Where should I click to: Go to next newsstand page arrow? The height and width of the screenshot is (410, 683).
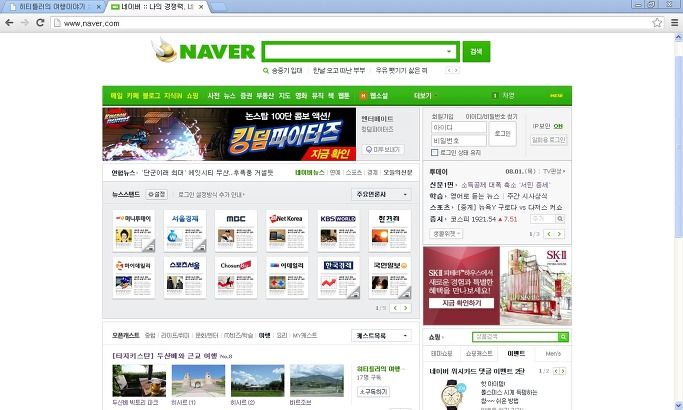tap(406, 308)
